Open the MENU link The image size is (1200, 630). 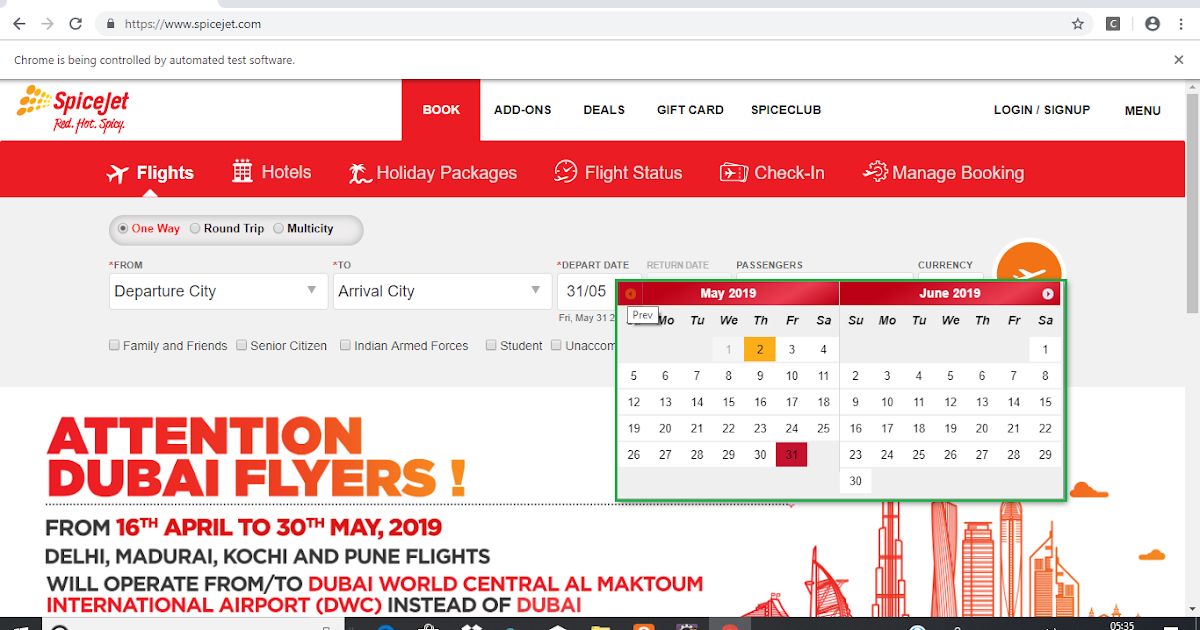1143,111
